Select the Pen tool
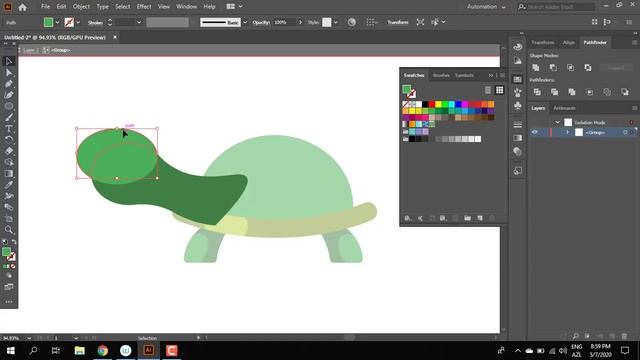 [x=9, y=84]
